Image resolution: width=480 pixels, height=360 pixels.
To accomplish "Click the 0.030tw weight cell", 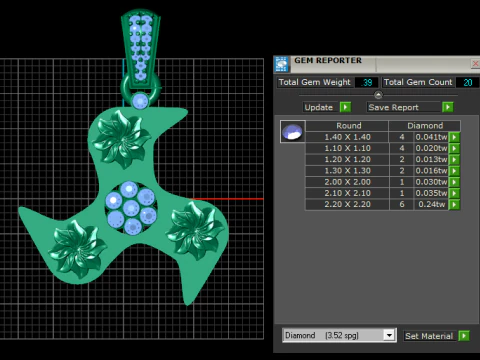I will (431, 182).
